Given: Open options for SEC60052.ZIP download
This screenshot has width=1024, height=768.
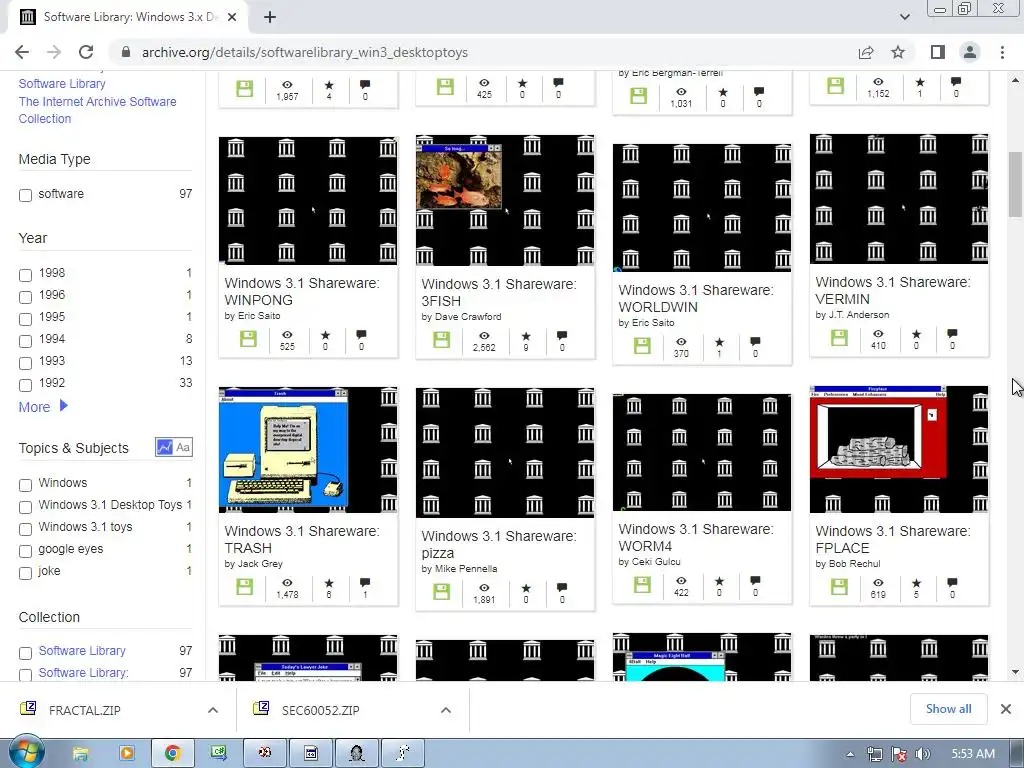Looking at the screenshot, I should pos(446,710).
